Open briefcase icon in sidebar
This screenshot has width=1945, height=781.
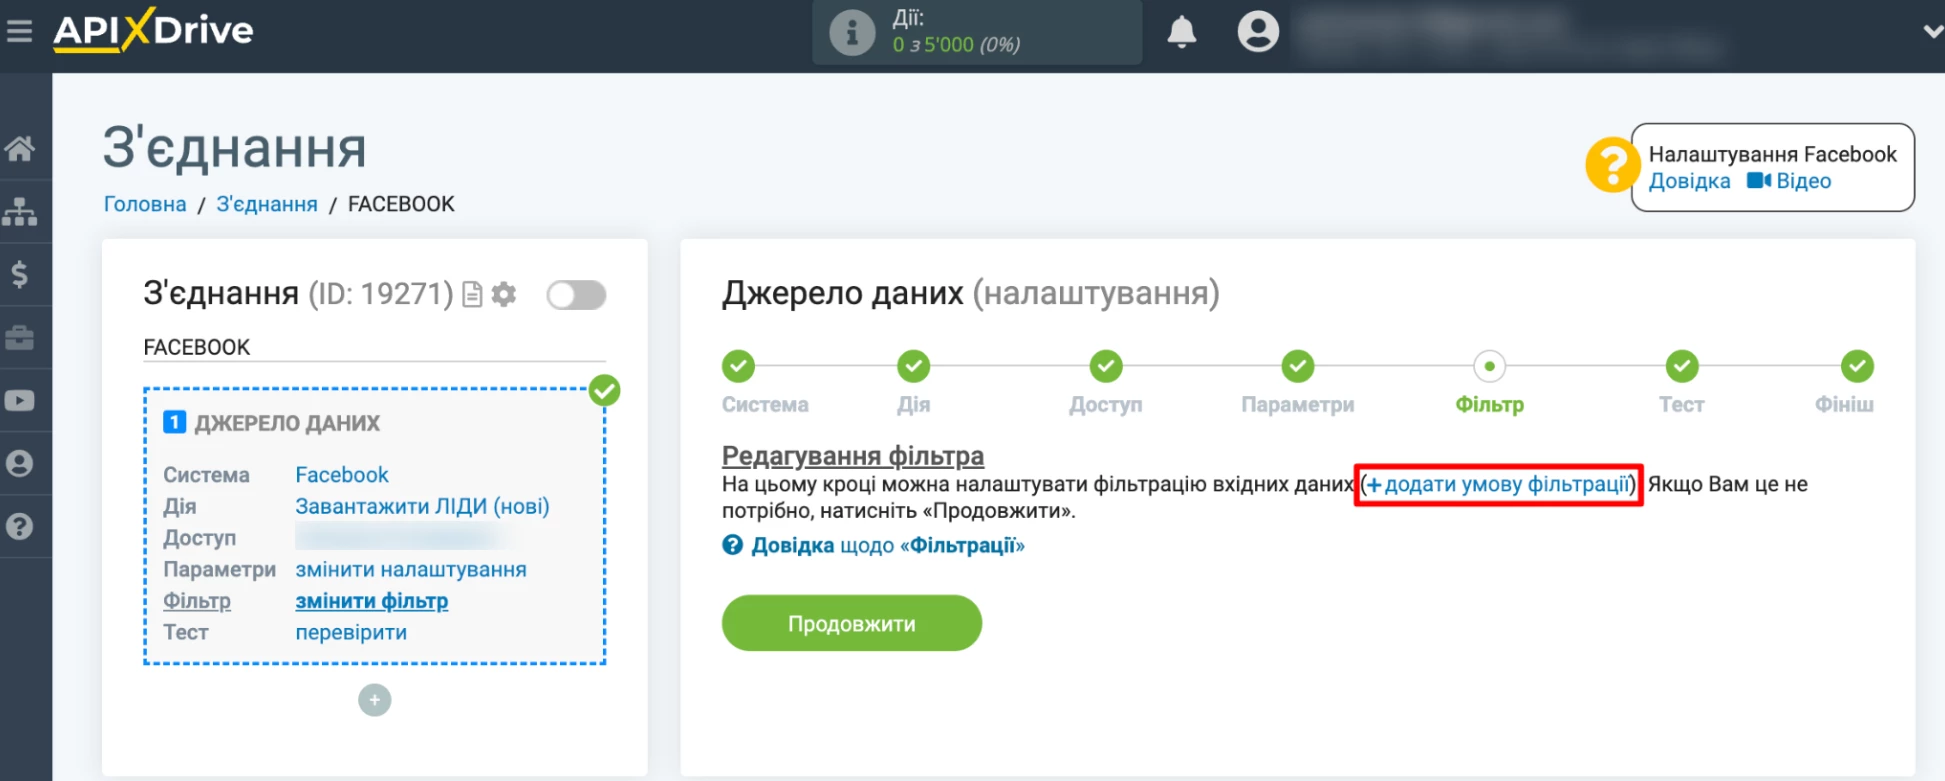pos(20,338)
